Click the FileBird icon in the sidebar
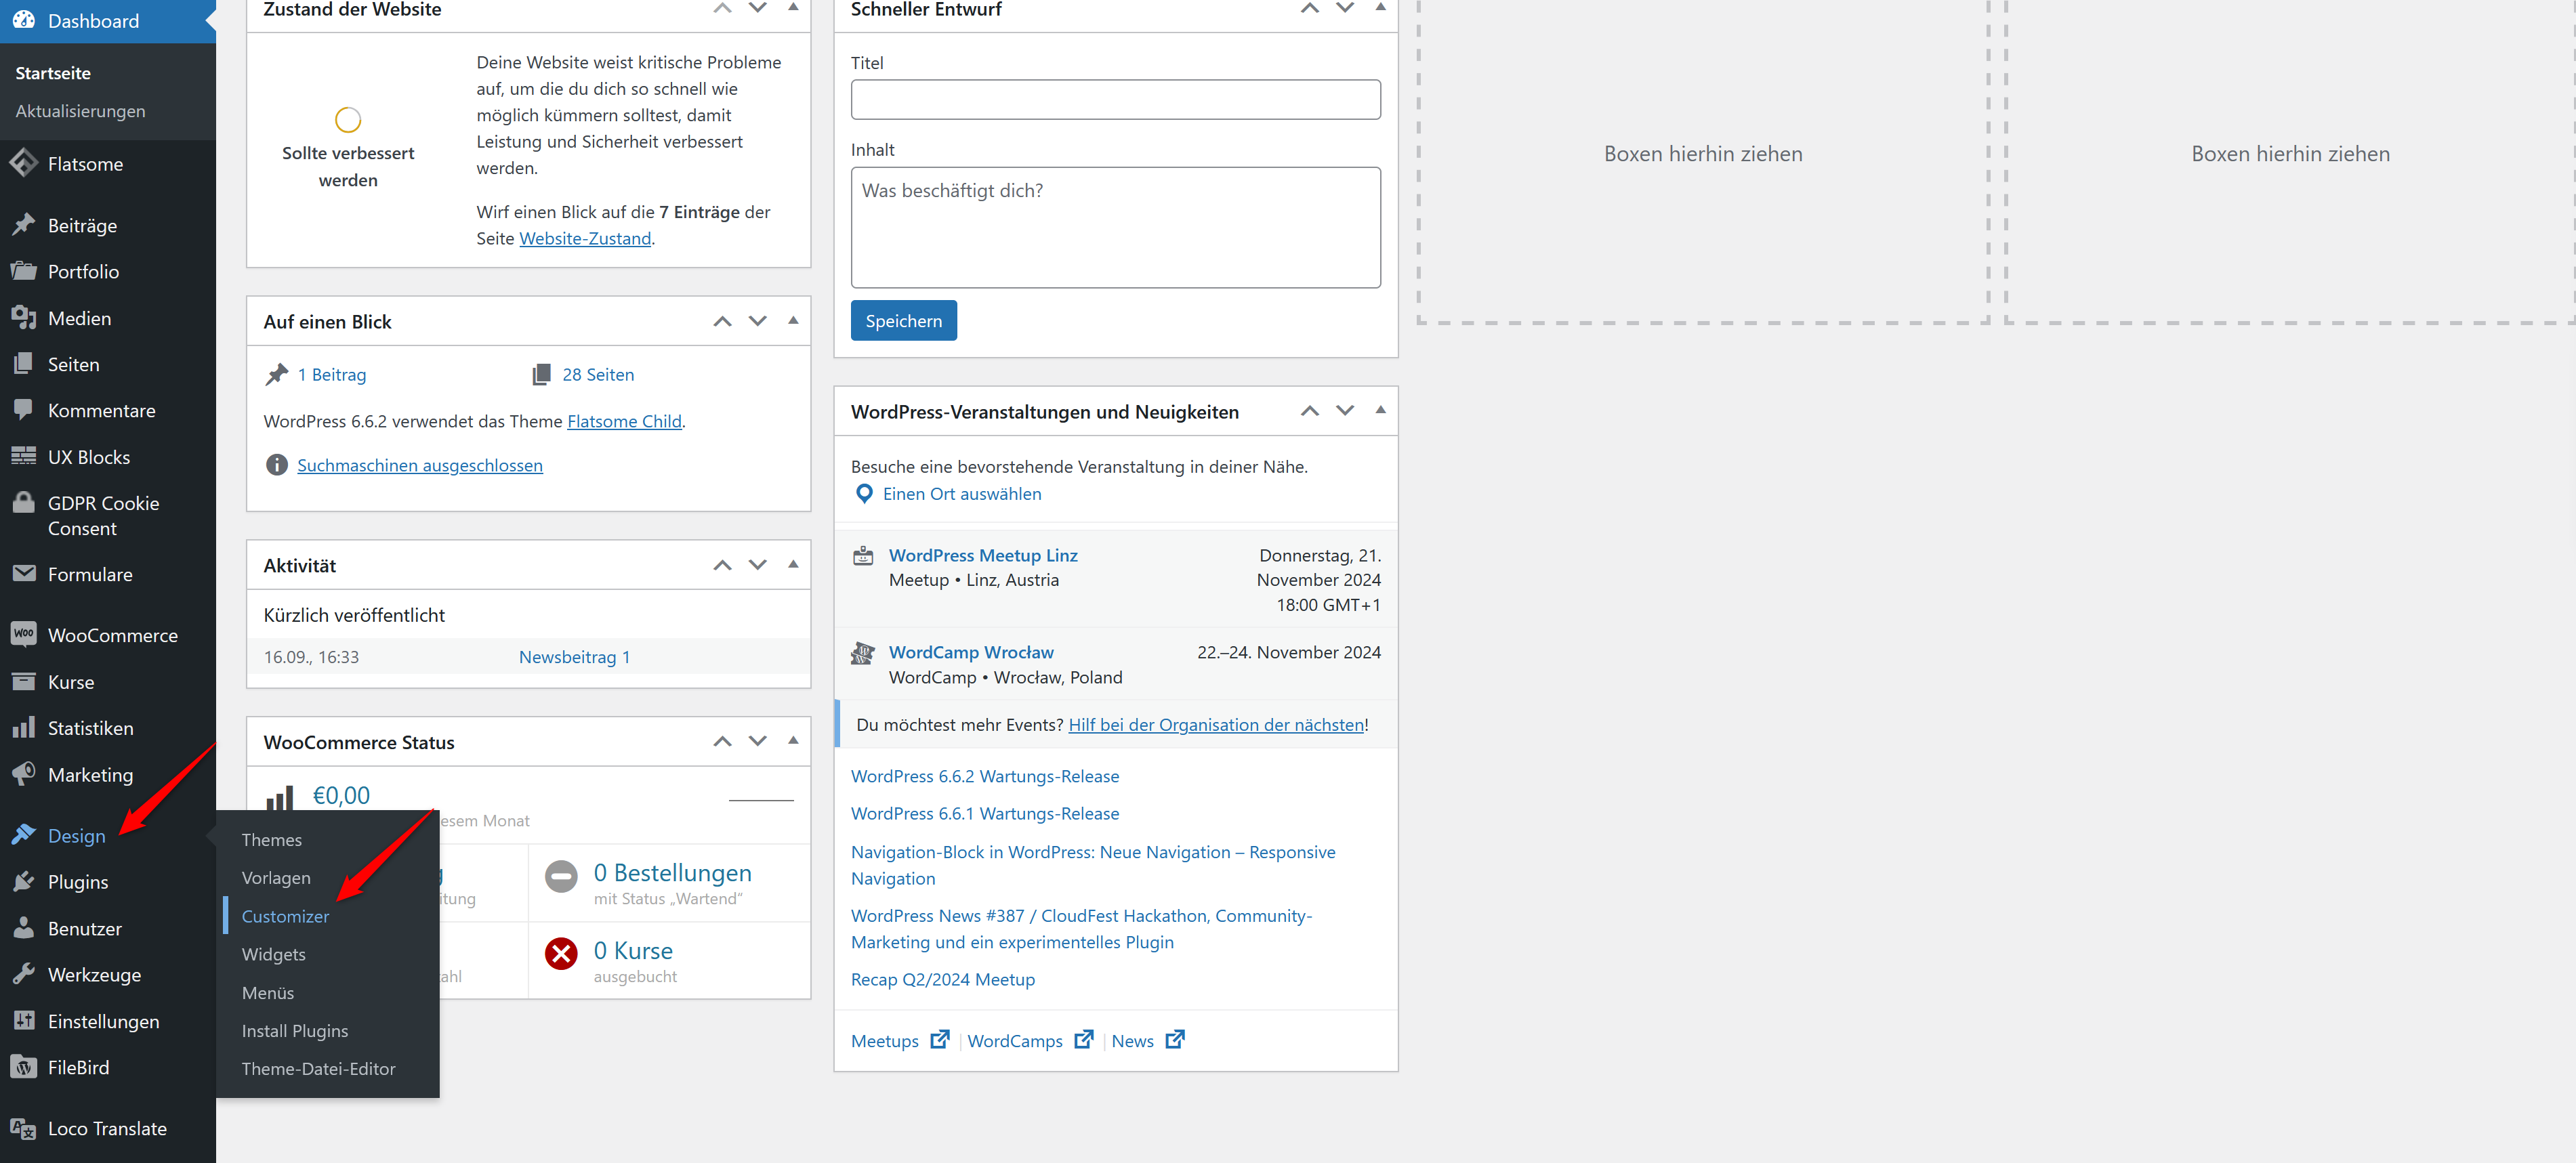 coord(23,1067)
